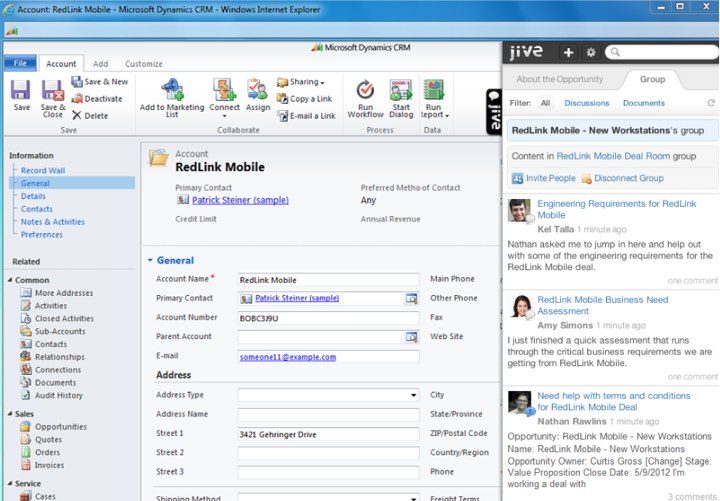Filter Jive content by Discussions
The height and width of the screenshot is (501, 720).
click(x=586, y=103)
